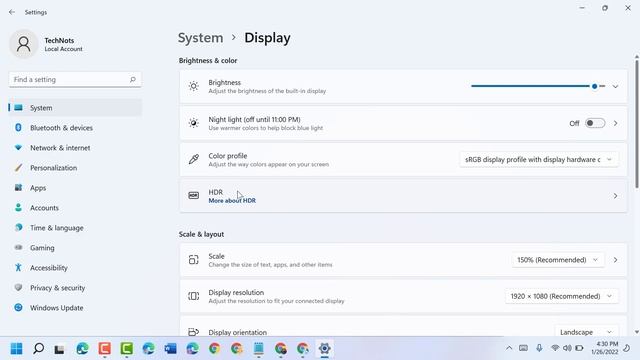Click the touch keyboard tray icon

pyautogui.click(x=523, y=348)
